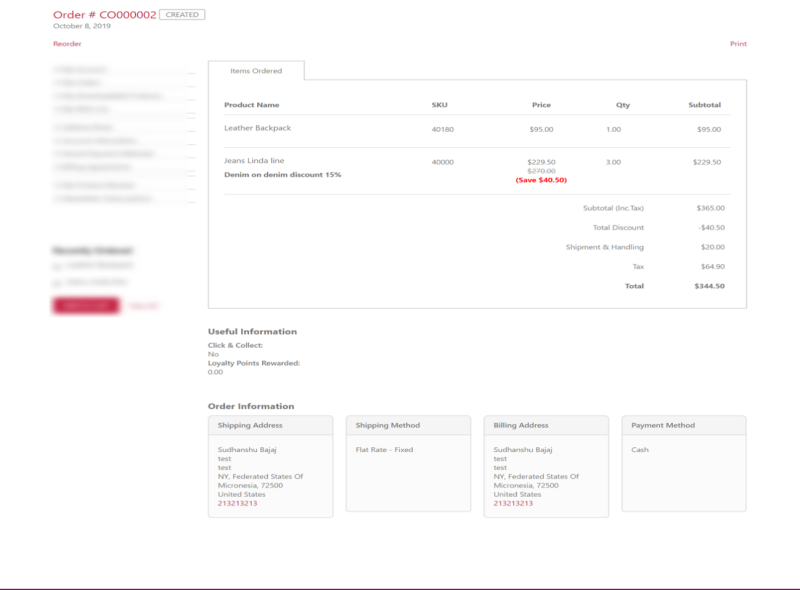Click the Print link
The image size is (800, 590).
pos(738,44)
